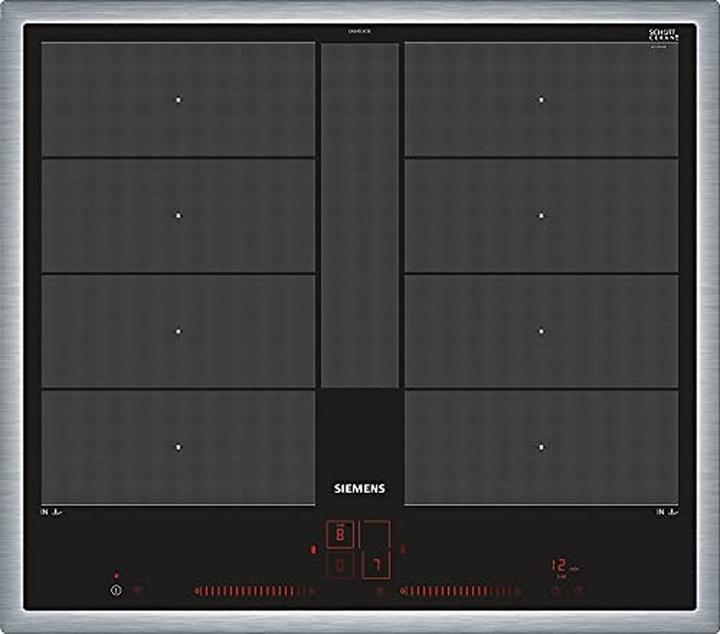The height and width of the screenshot is (634, 720).
Task: Tap the left IN induction marking
Action: [x=51, y=513]
